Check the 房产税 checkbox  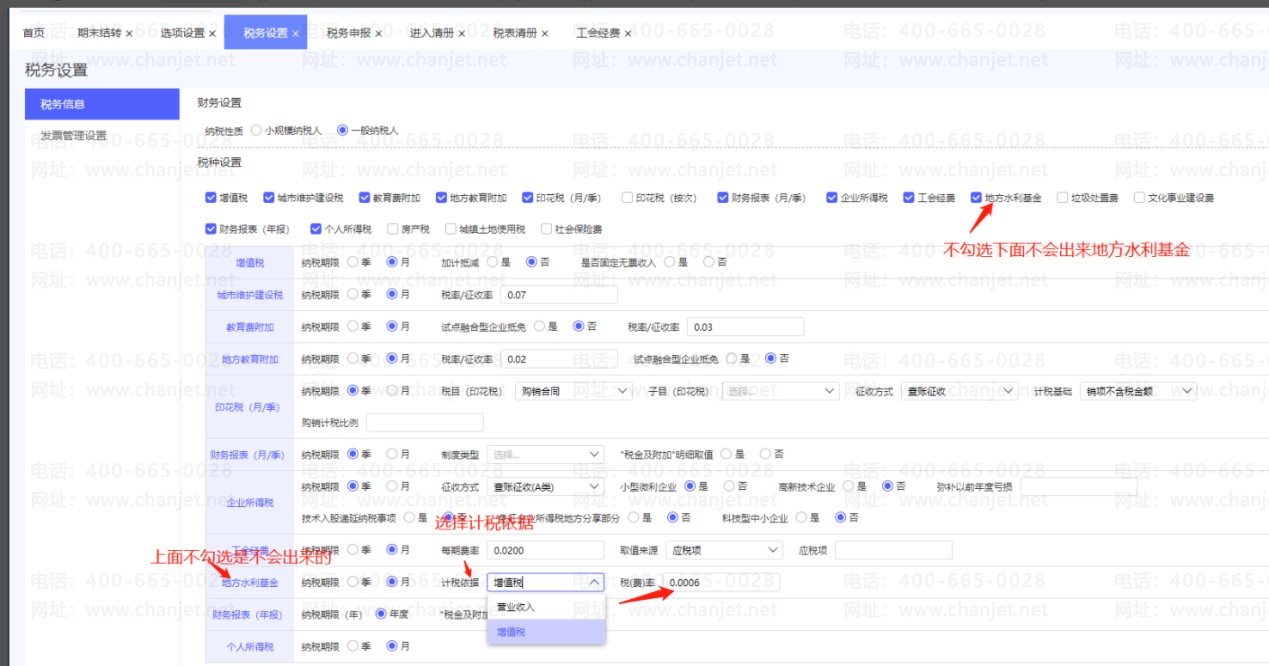(393, 229)
